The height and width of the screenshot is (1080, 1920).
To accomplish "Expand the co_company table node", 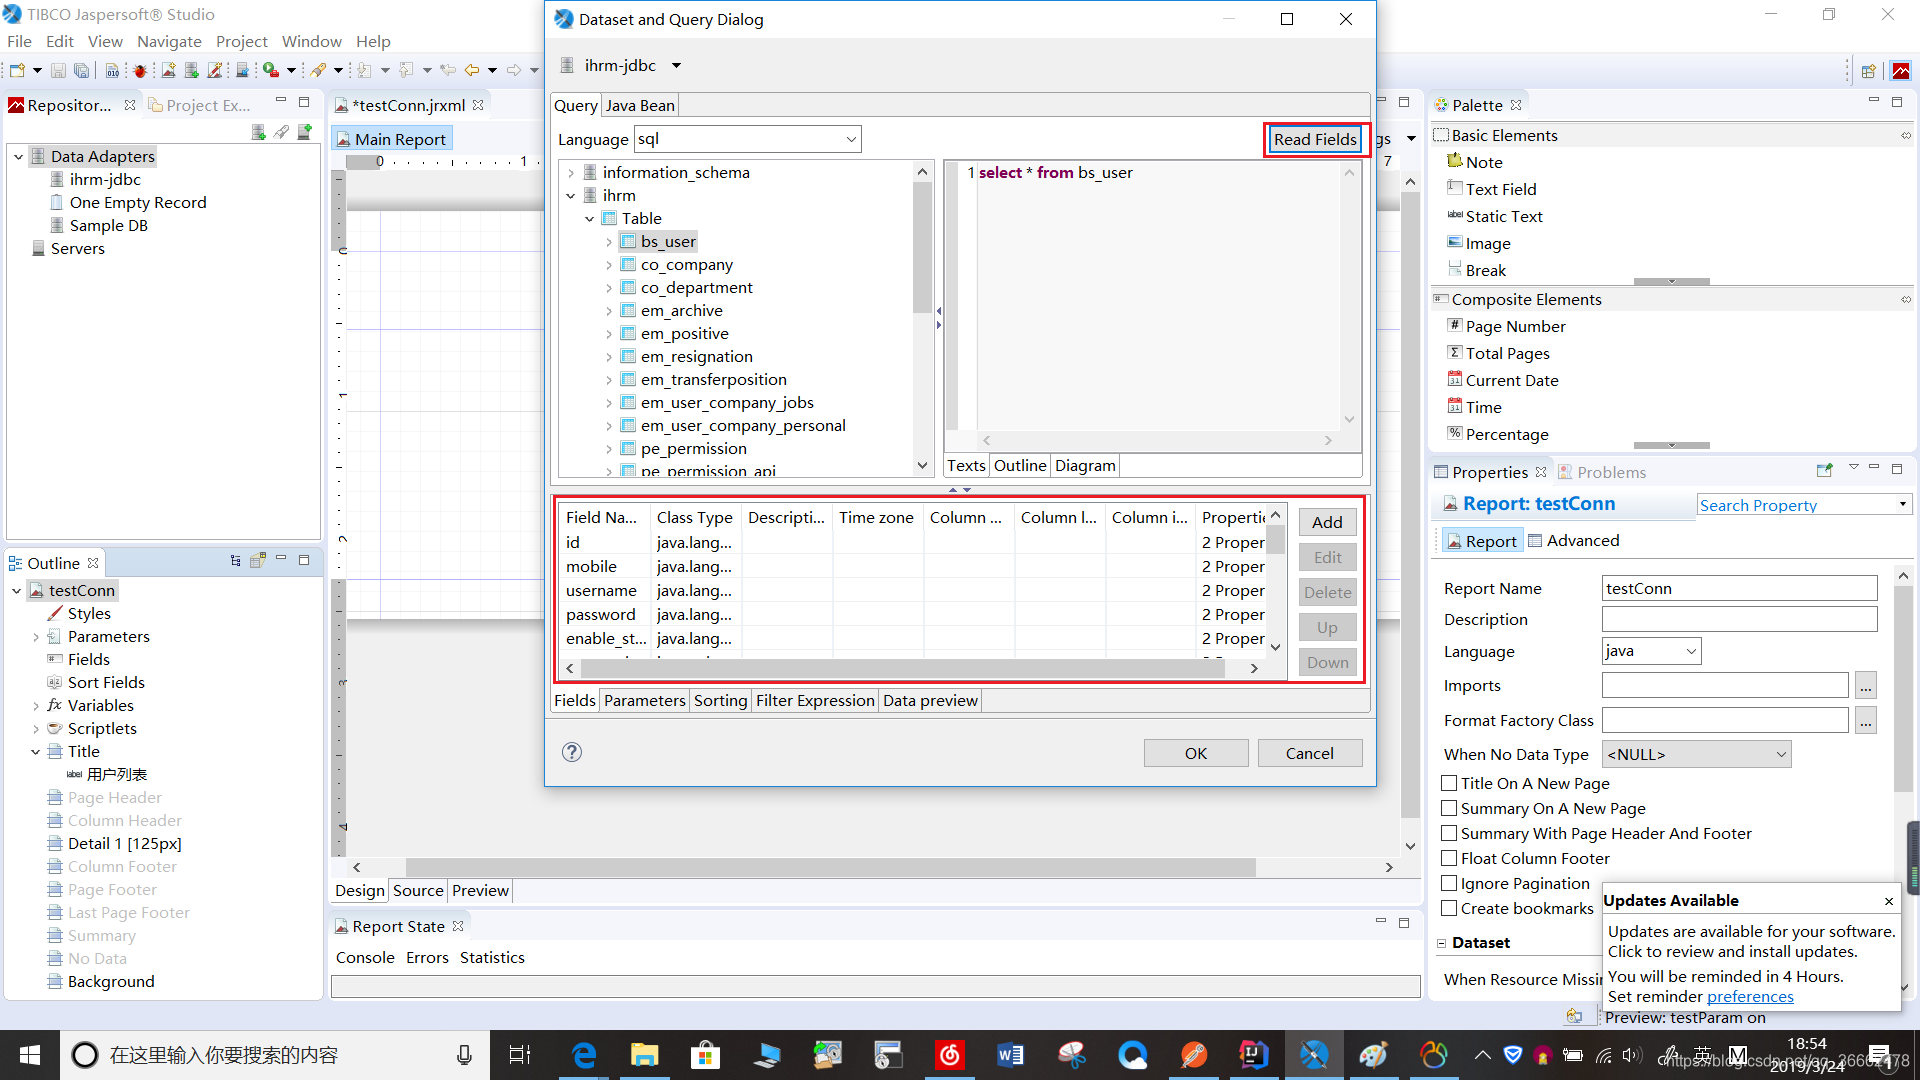I will pyautogui.click(x=609, y=265).
